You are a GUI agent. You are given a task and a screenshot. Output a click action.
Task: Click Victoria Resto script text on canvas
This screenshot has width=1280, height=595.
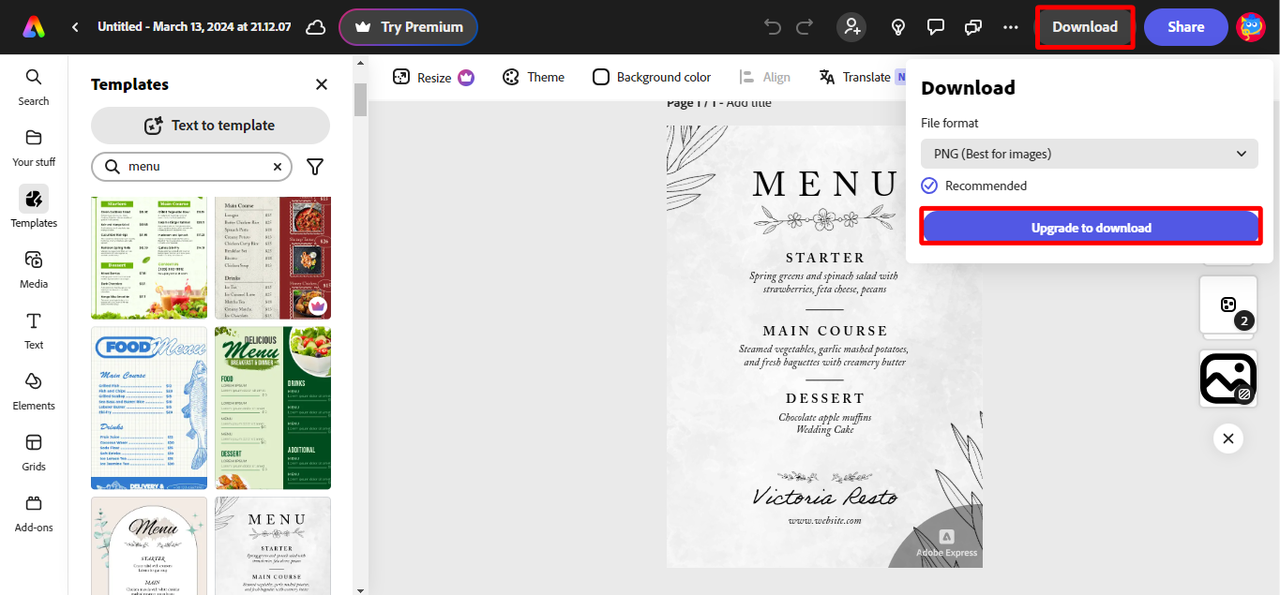click(x=825, y=496)
